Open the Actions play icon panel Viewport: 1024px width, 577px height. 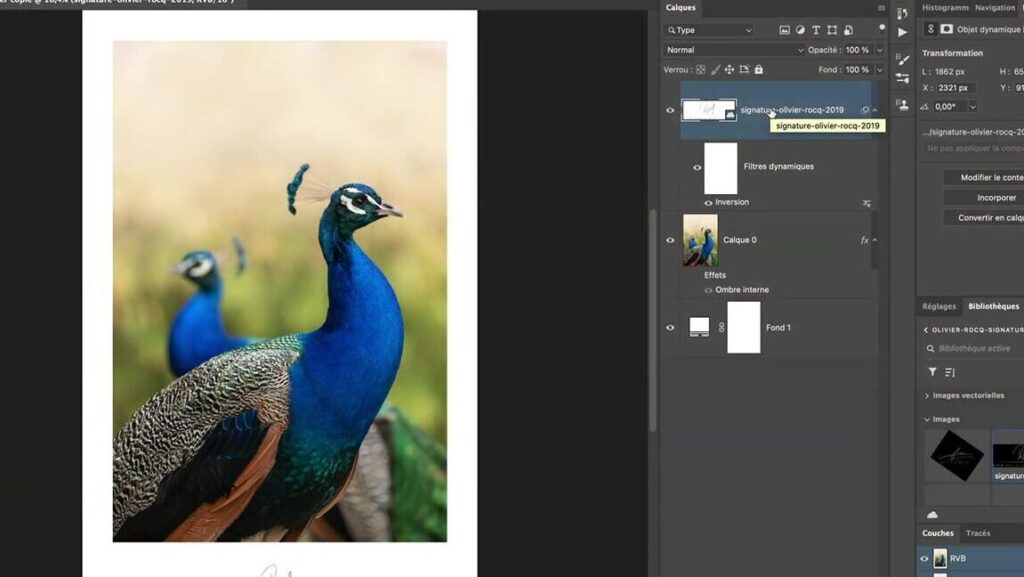(903, 32)
